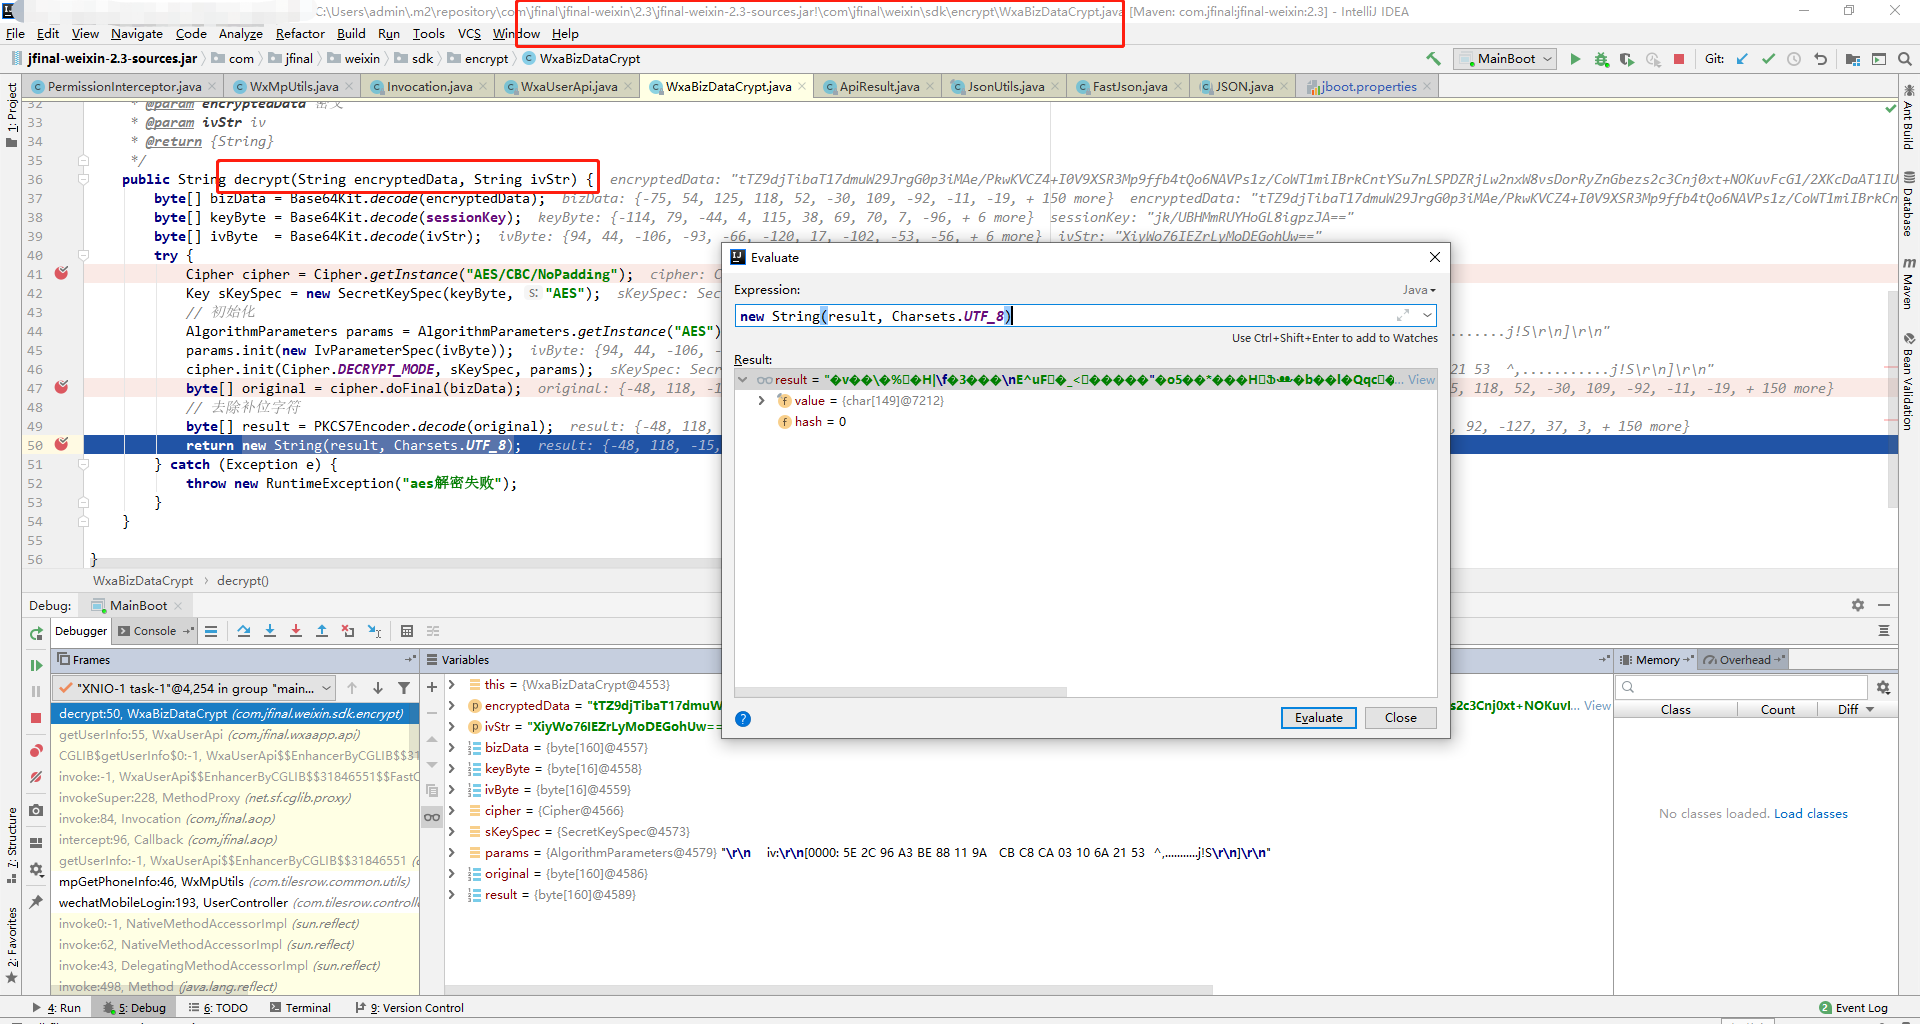Toggle Show Watches glasses icon in Variables

tap(432, 817)
